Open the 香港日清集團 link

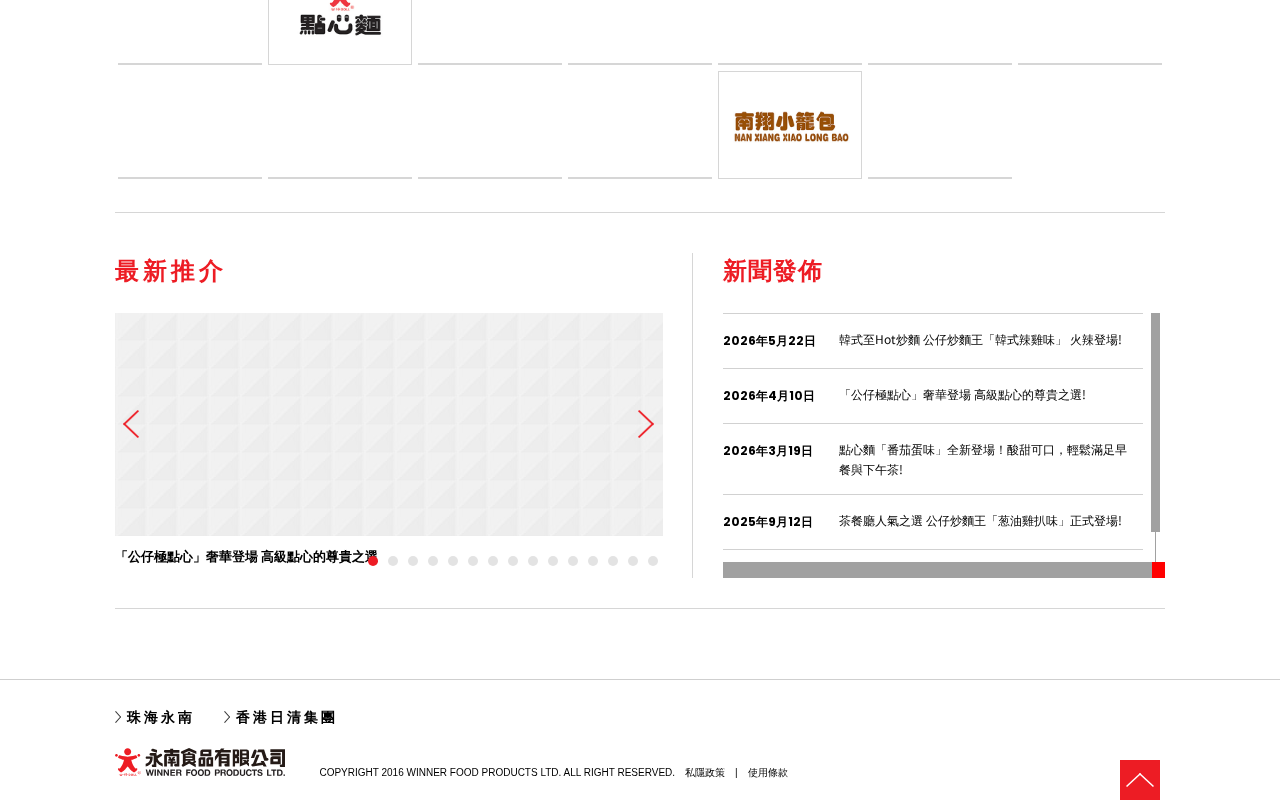click(x=286, y=717)
